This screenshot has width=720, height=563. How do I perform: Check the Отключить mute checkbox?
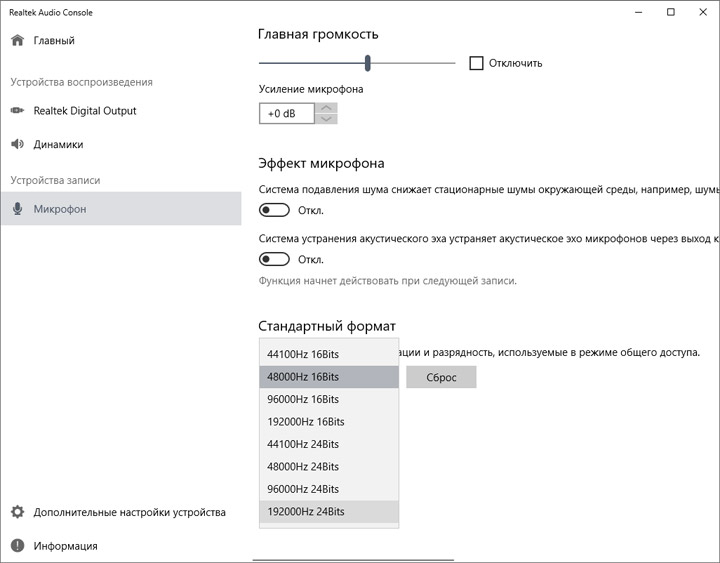(x=476, y=63)
